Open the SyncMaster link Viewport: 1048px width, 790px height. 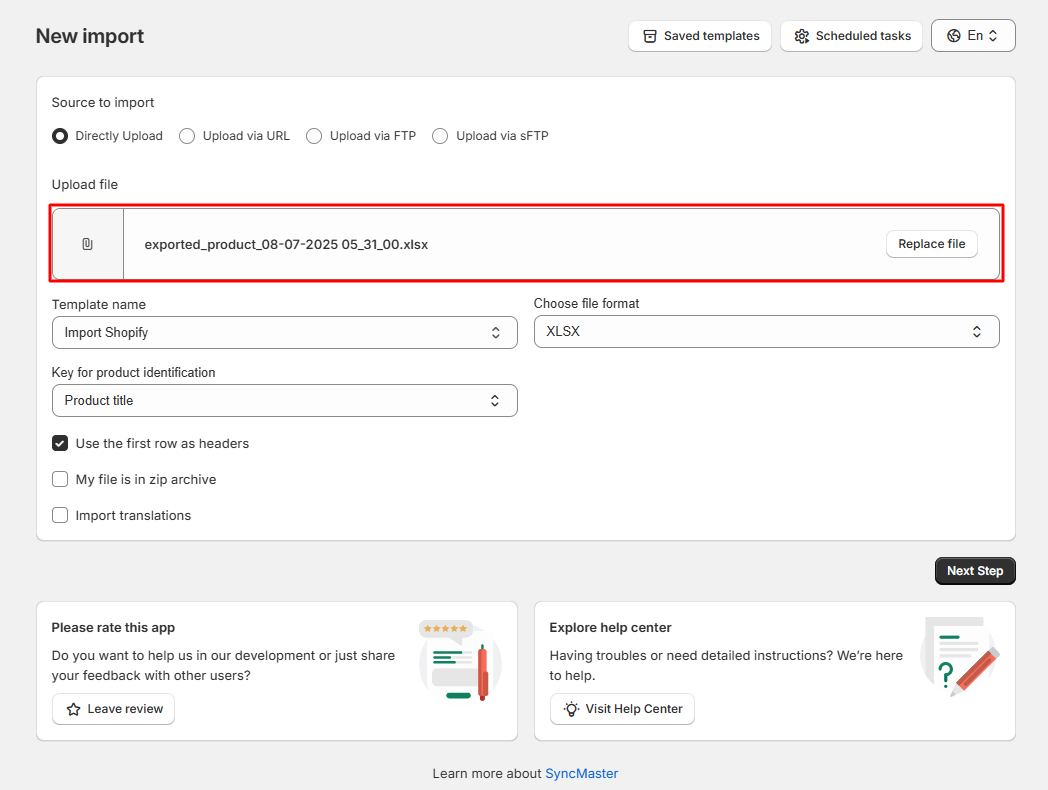tap(581, 773)
